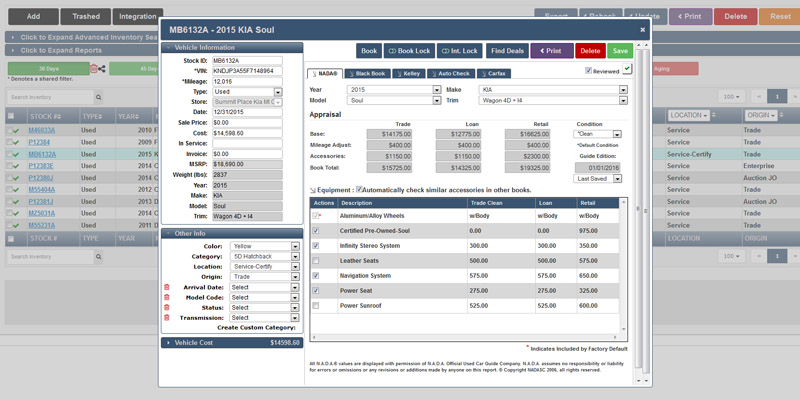This screenshot has height=400, width=800.
Task: Click the Int. Lock button
Action: point(460,51)
